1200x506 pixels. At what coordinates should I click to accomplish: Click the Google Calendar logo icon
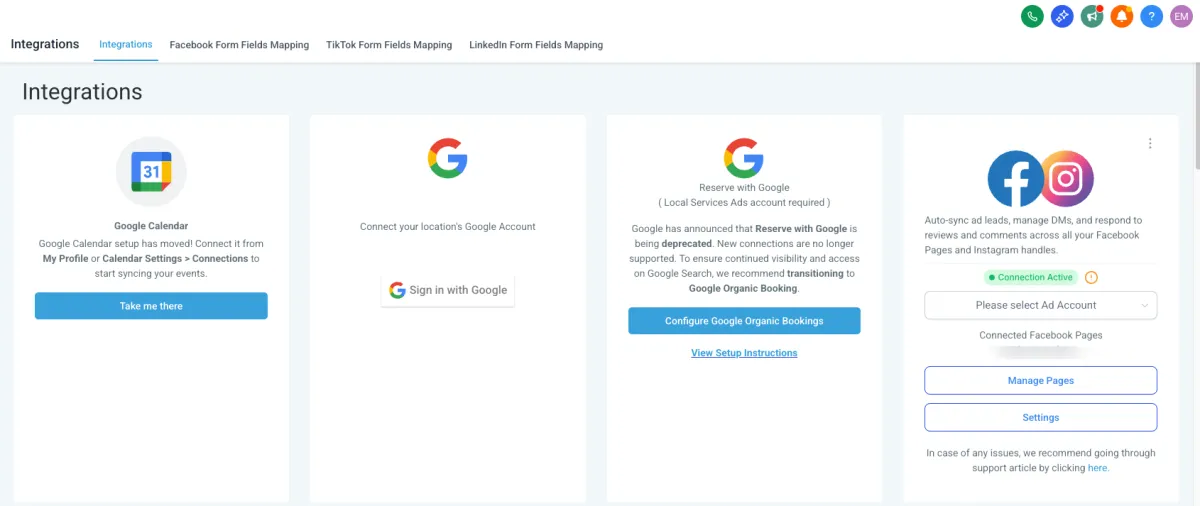click(x=151, y=172)
